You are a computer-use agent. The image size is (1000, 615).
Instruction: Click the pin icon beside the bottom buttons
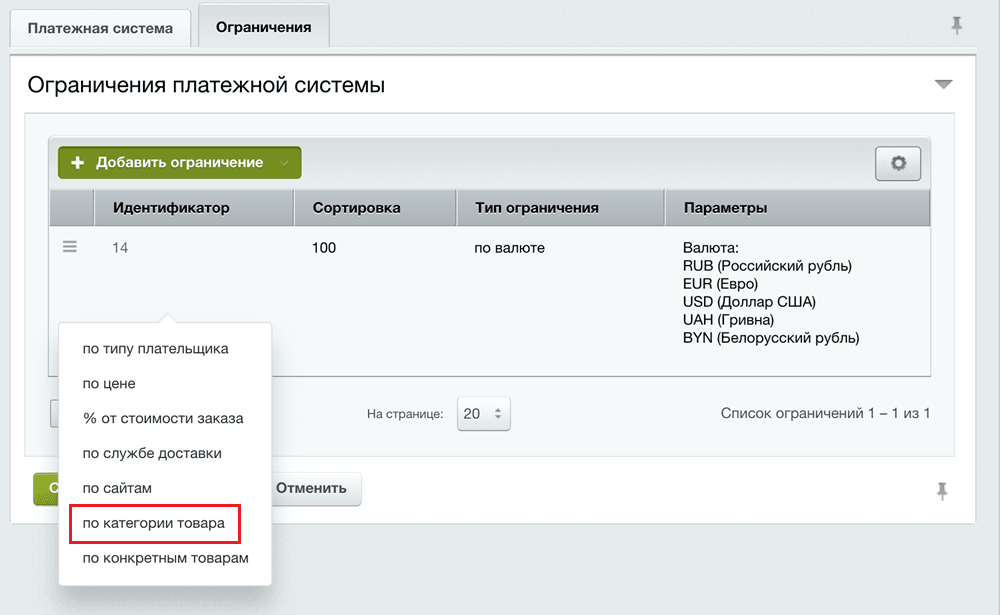(941, 490)
